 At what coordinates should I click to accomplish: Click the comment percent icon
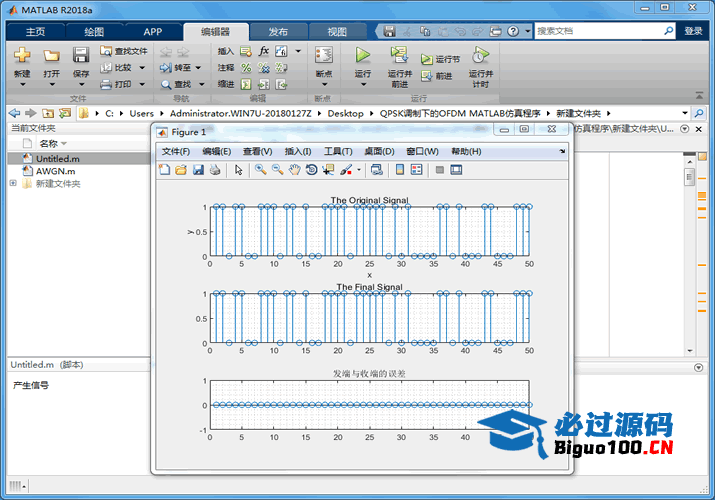pos(246,67)
